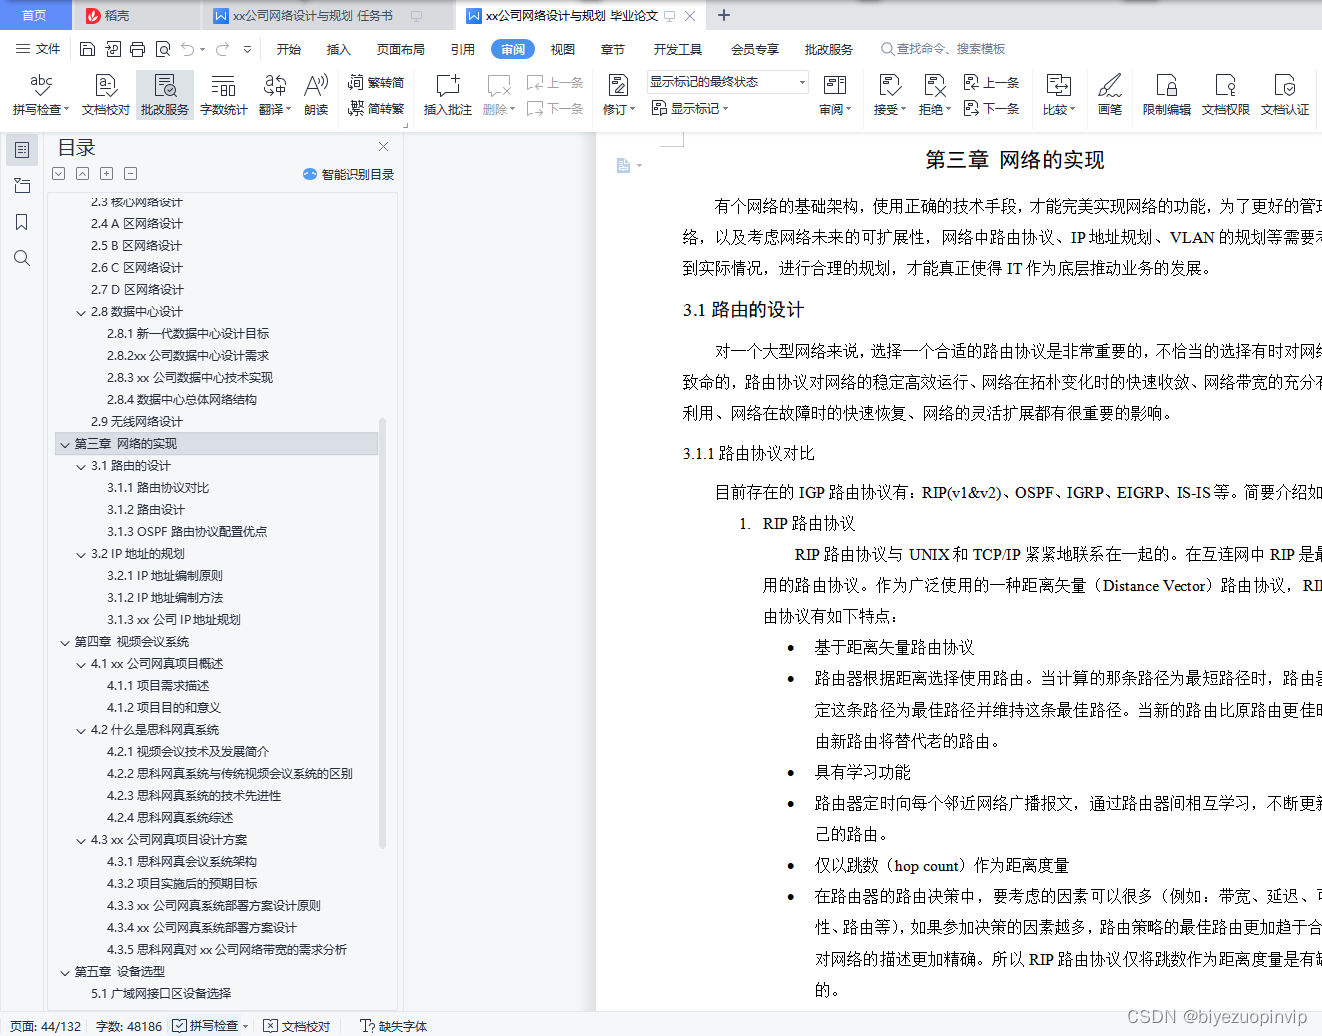Click the 文档认证 document certification icon
This screenshot has width=1322, height=1036.
pos(1284,95)
